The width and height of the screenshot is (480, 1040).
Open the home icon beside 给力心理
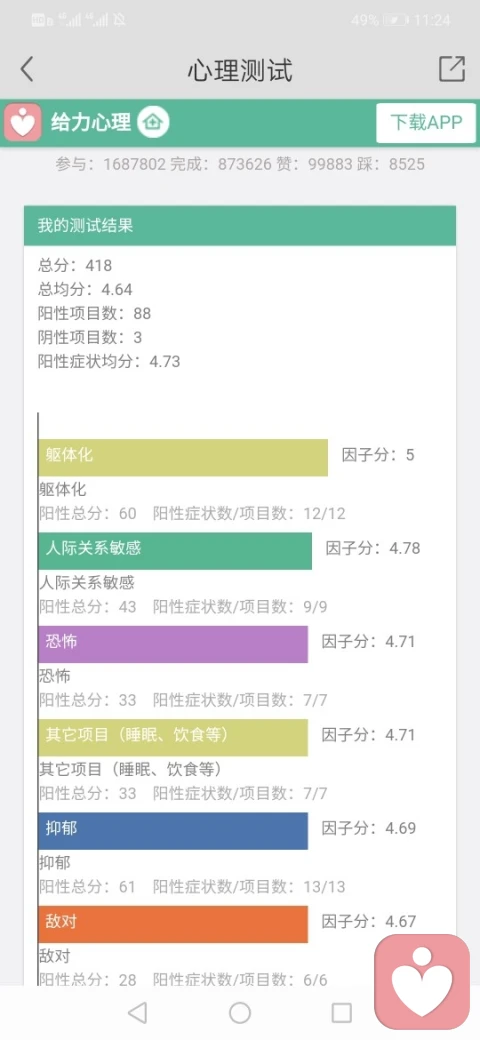[154, 122]
